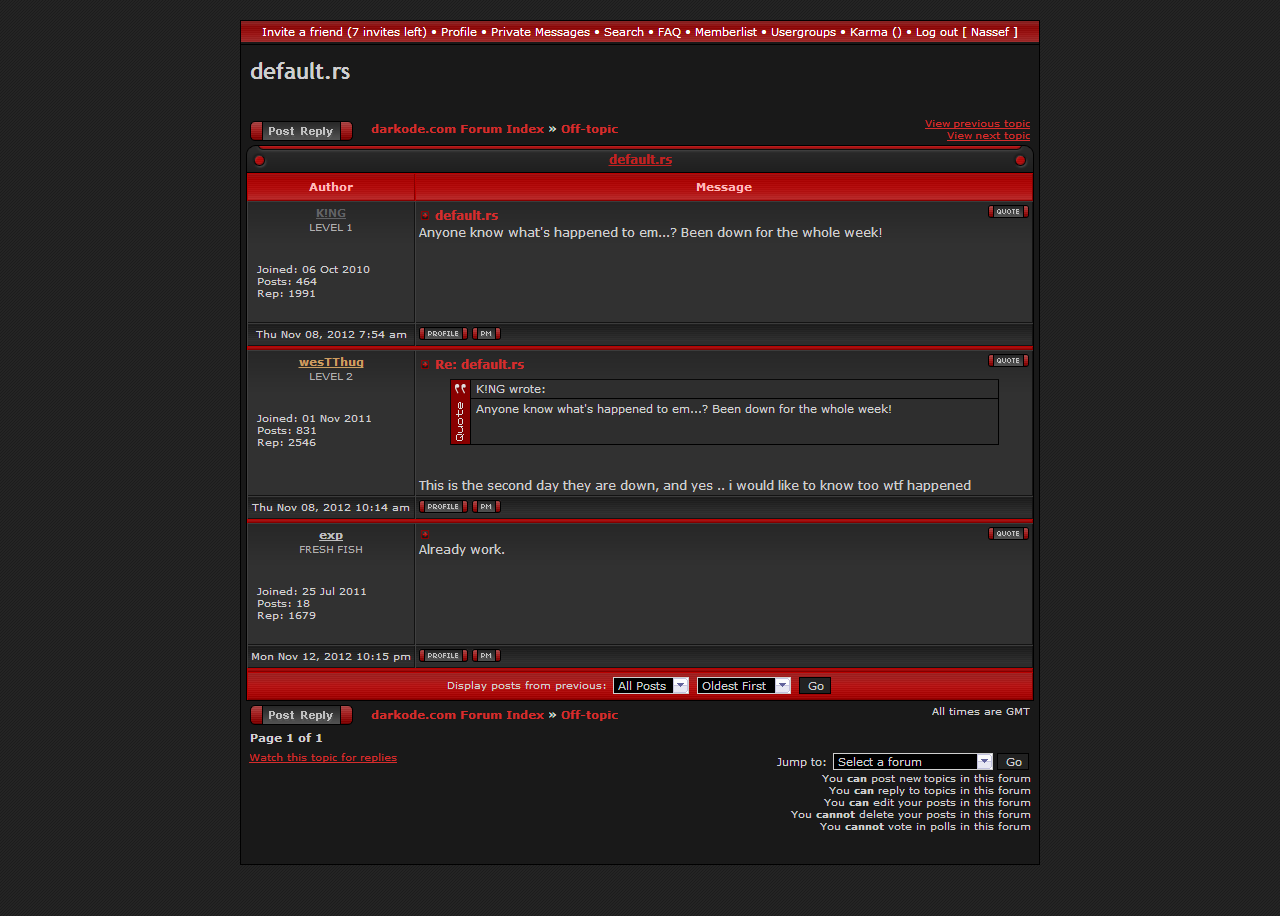Click 'Watch this topic for replies' link
Viewport: 1280px width, 916px height.
point(323,758)
